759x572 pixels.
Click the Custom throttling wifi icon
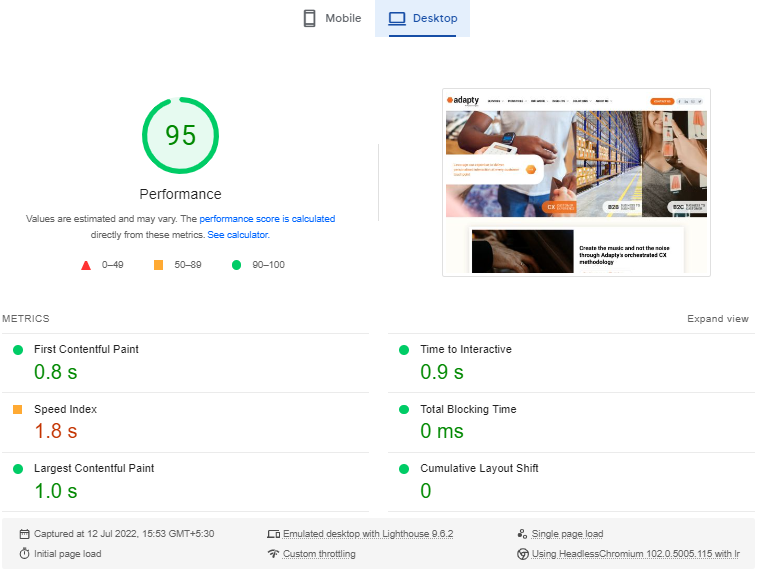[273, 554]
